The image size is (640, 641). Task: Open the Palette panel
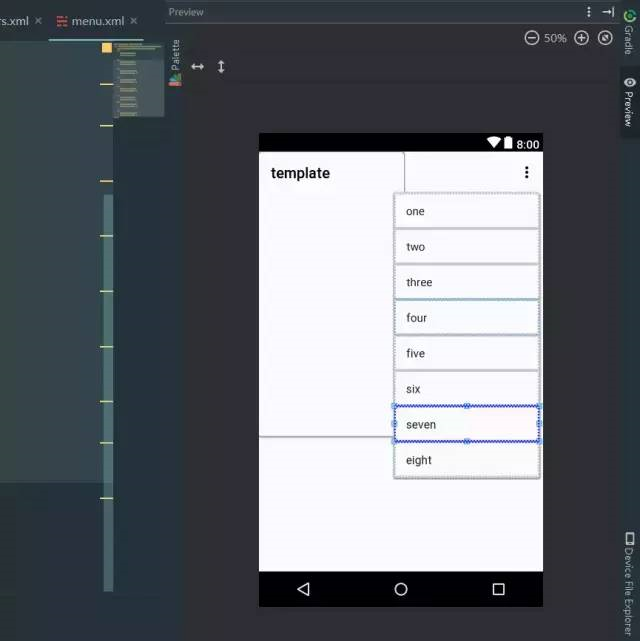[x=175, y=62]
